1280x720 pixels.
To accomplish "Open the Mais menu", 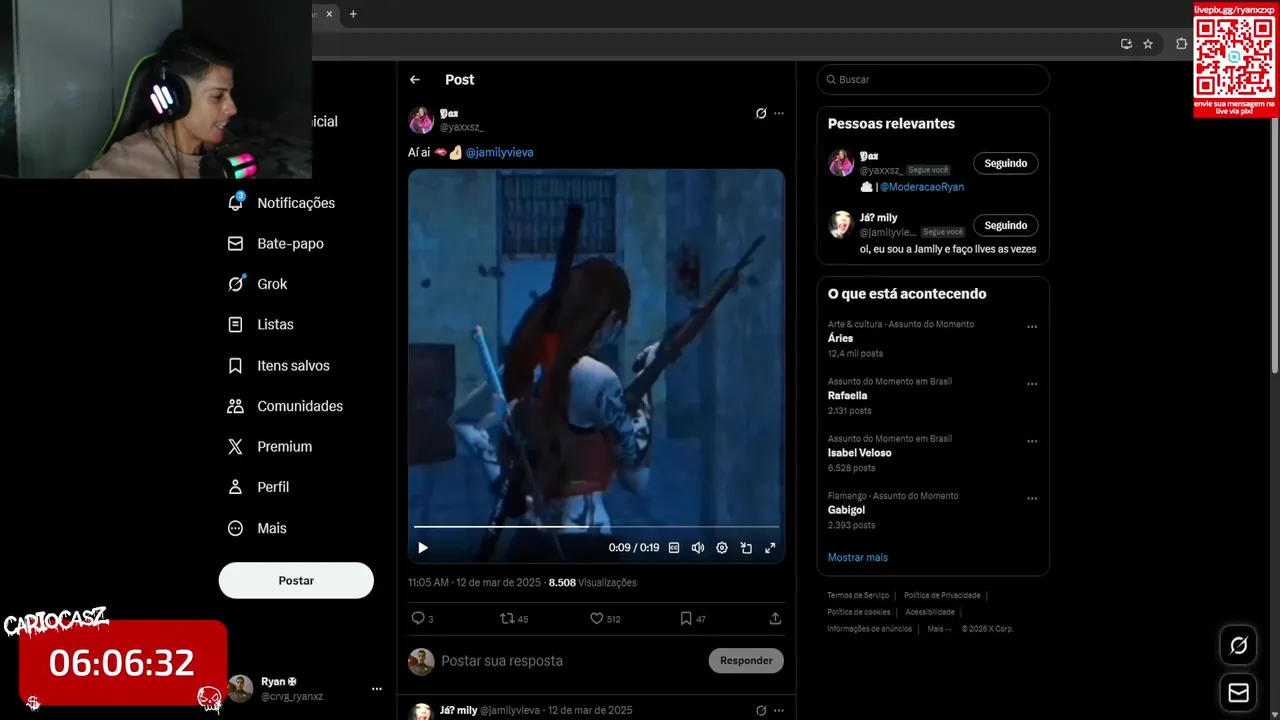I will [x=257, y=528].
